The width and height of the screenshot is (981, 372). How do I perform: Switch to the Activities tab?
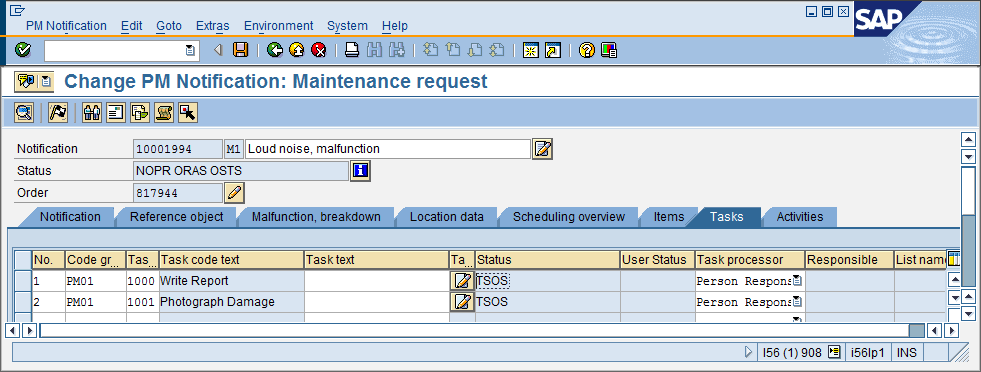pos(800,217)
